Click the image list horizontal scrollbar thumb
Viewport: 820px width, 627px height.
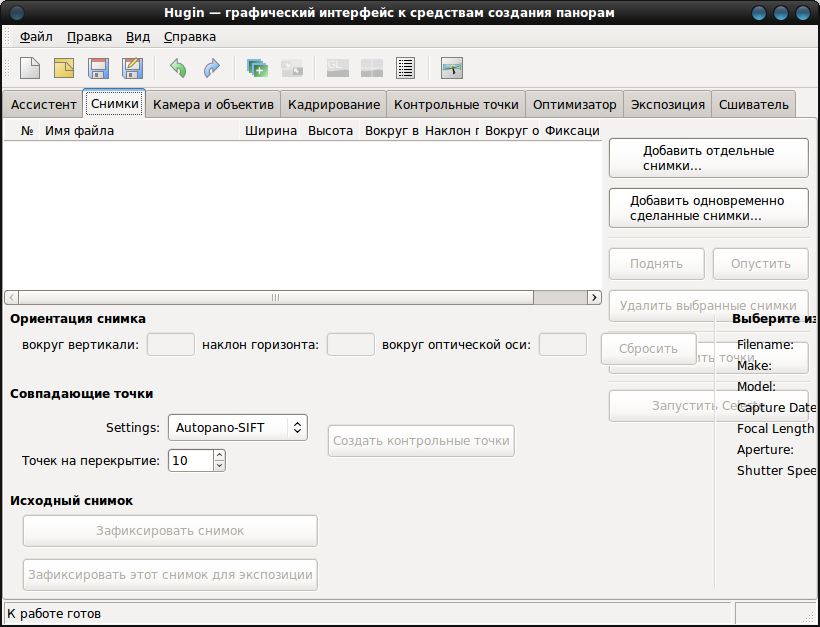[x=276, y=298]
